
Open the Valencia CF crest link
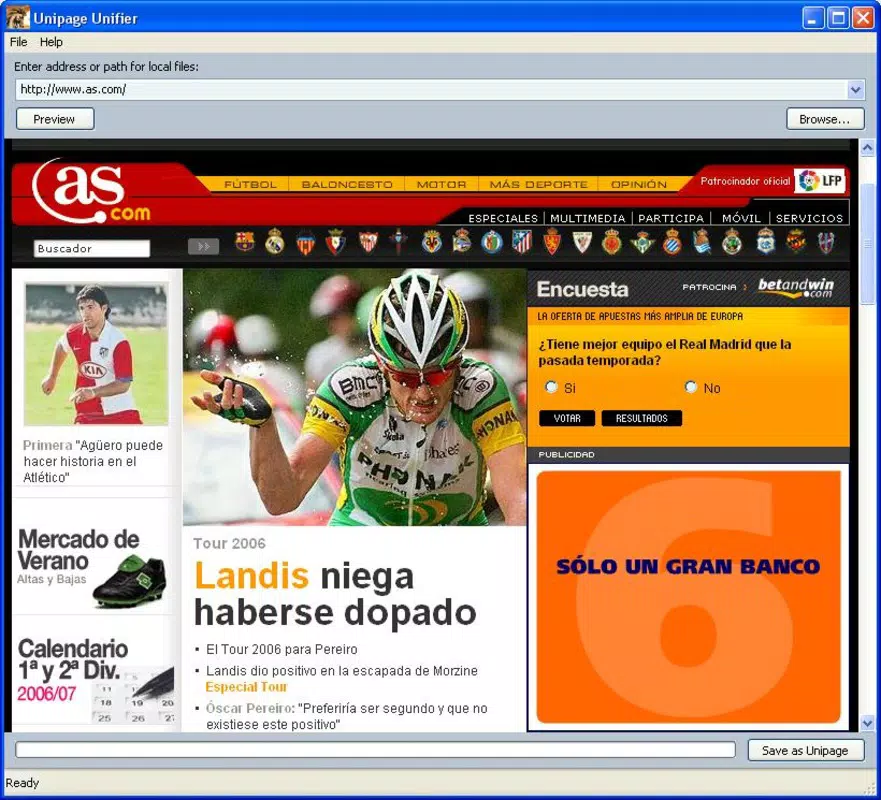(x=305, y=243)
